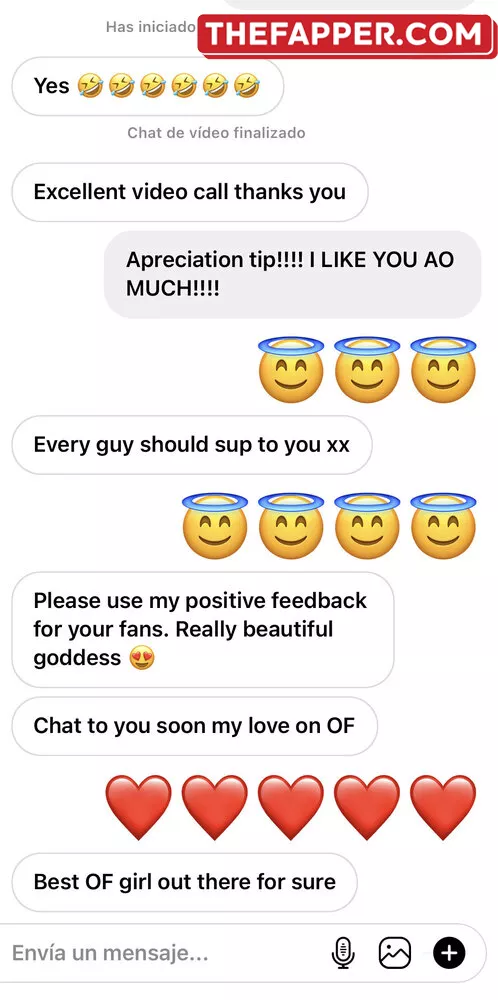Tap the black plus attachment button
498x1000 pixels.
[x=450, y=953]
